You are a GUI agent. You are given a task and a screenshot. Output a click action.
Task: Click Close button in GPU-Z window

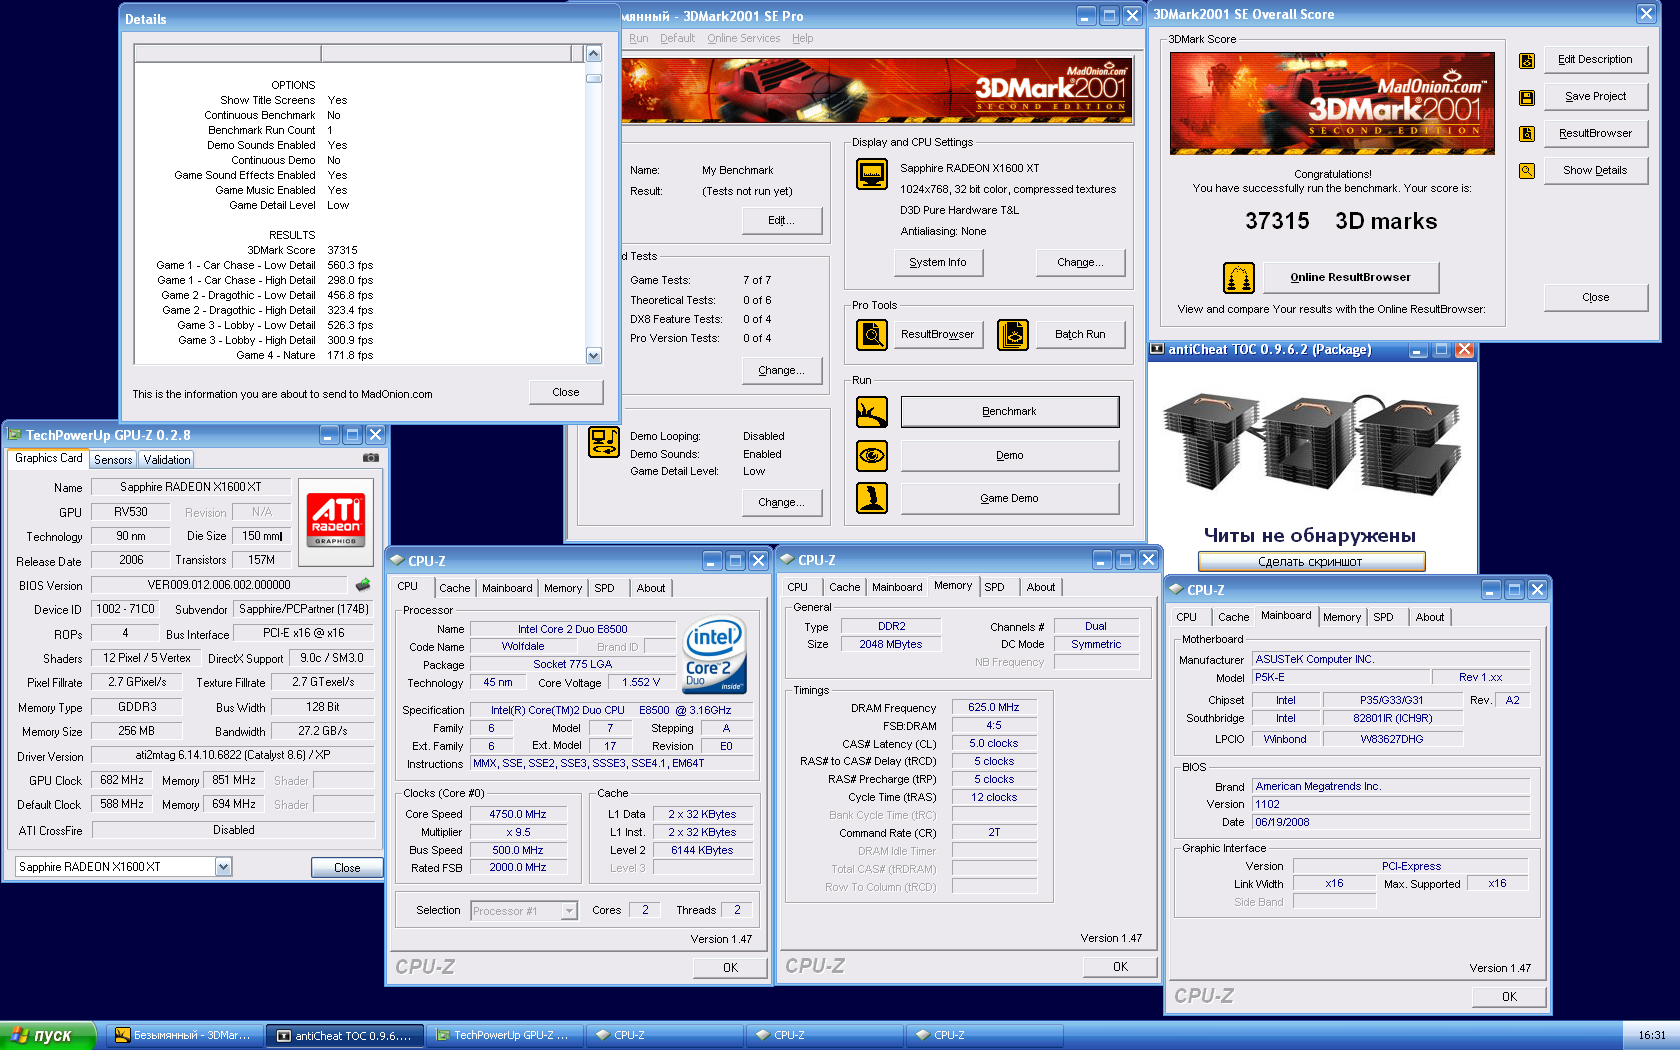[x=347, y=868]
